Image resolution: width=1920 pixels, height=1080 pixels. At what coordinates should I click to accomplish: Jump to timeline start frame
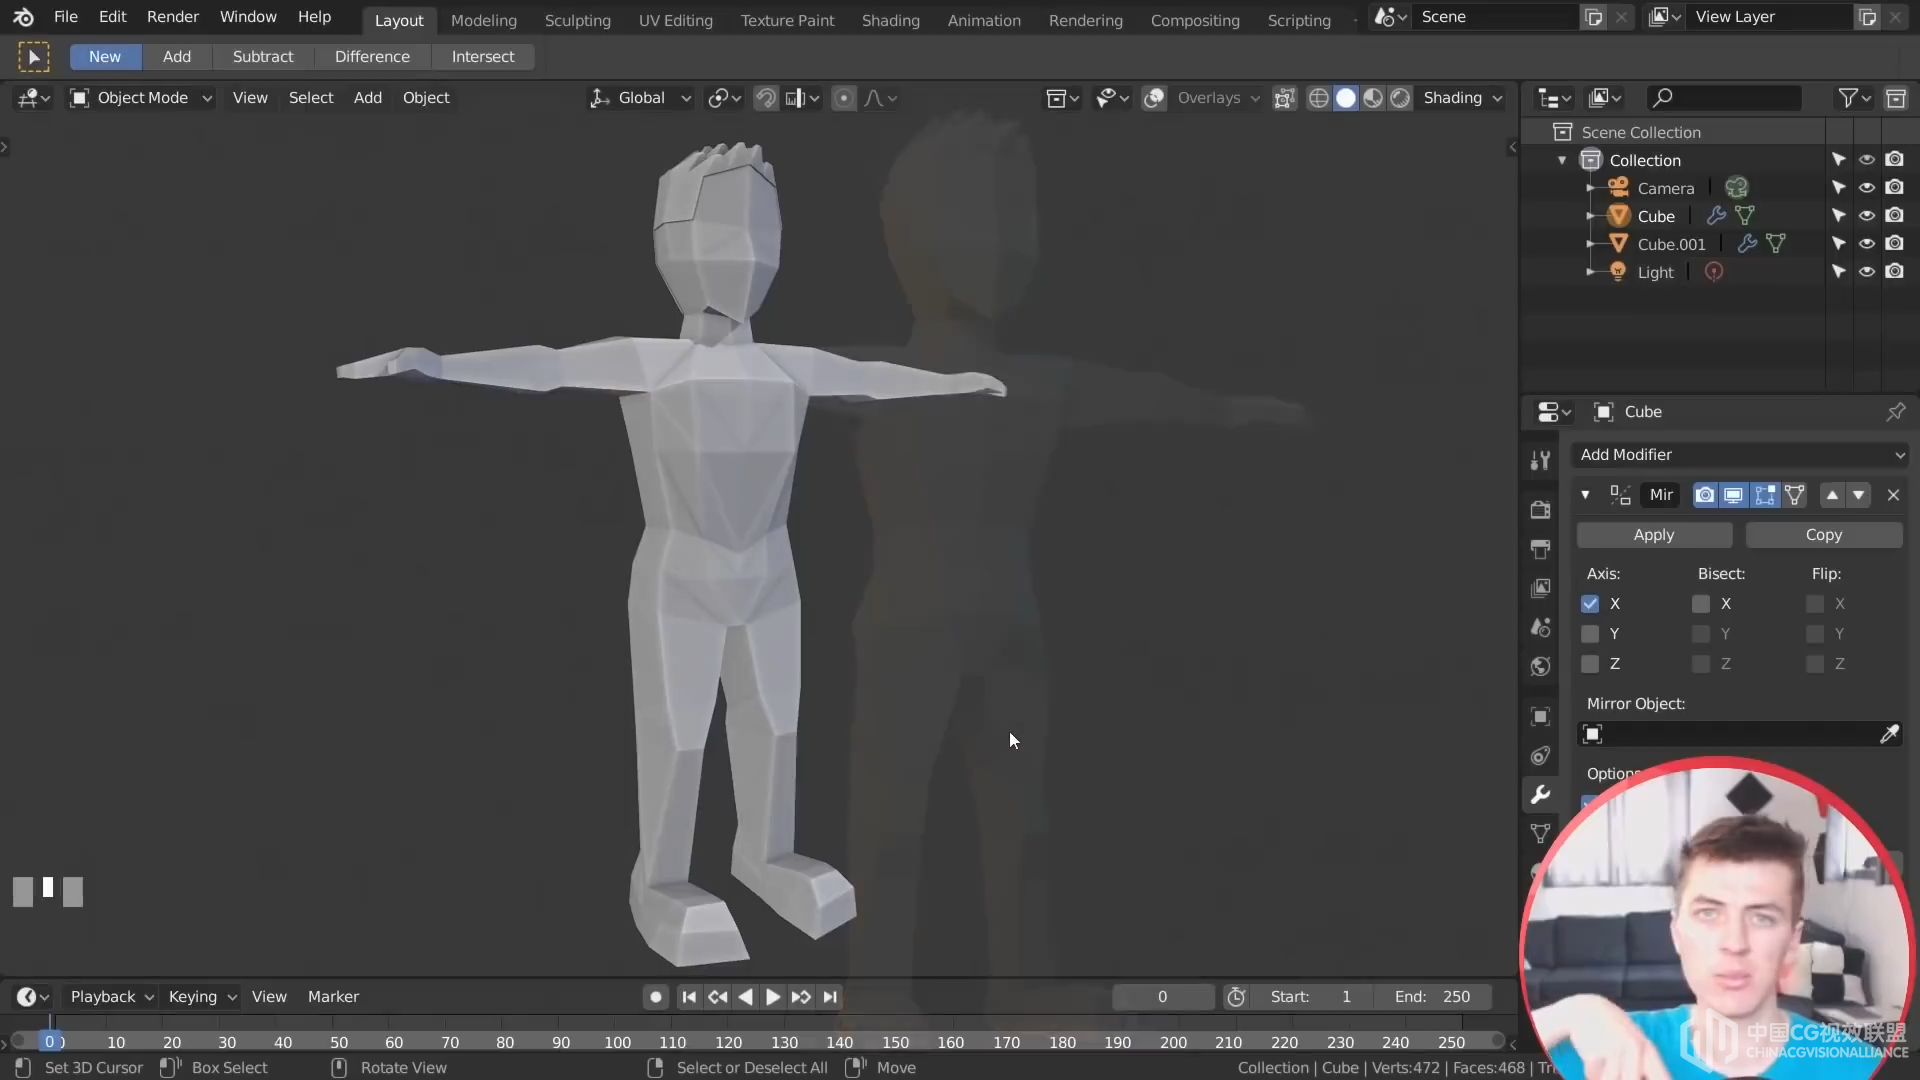[689, 997]
